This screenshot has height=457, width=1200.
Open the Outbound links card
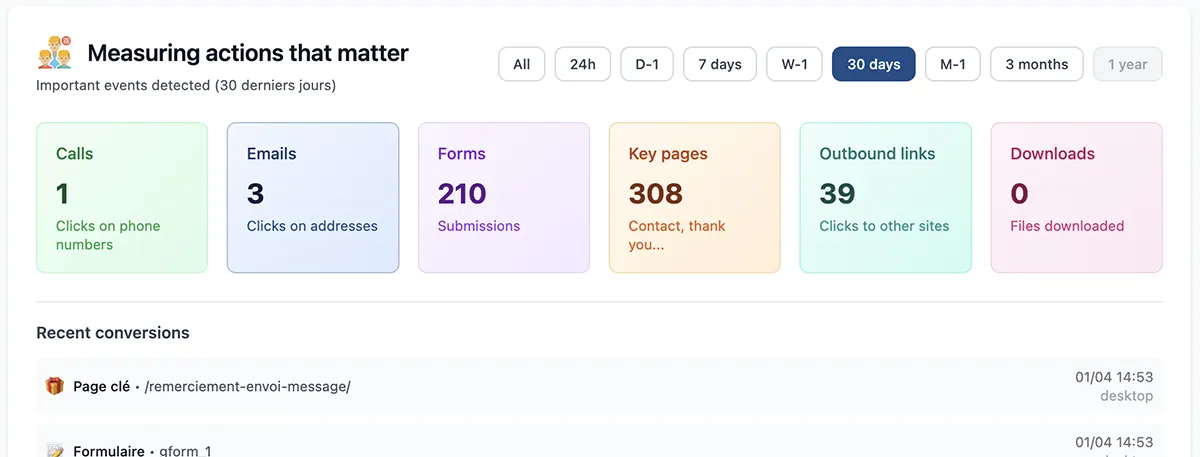pyautogui.click(x=886, y=198)
